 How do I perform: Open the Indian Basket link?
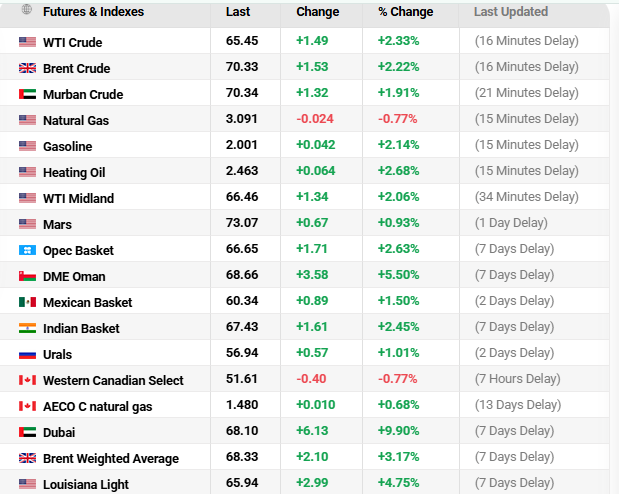pos(81,329)
